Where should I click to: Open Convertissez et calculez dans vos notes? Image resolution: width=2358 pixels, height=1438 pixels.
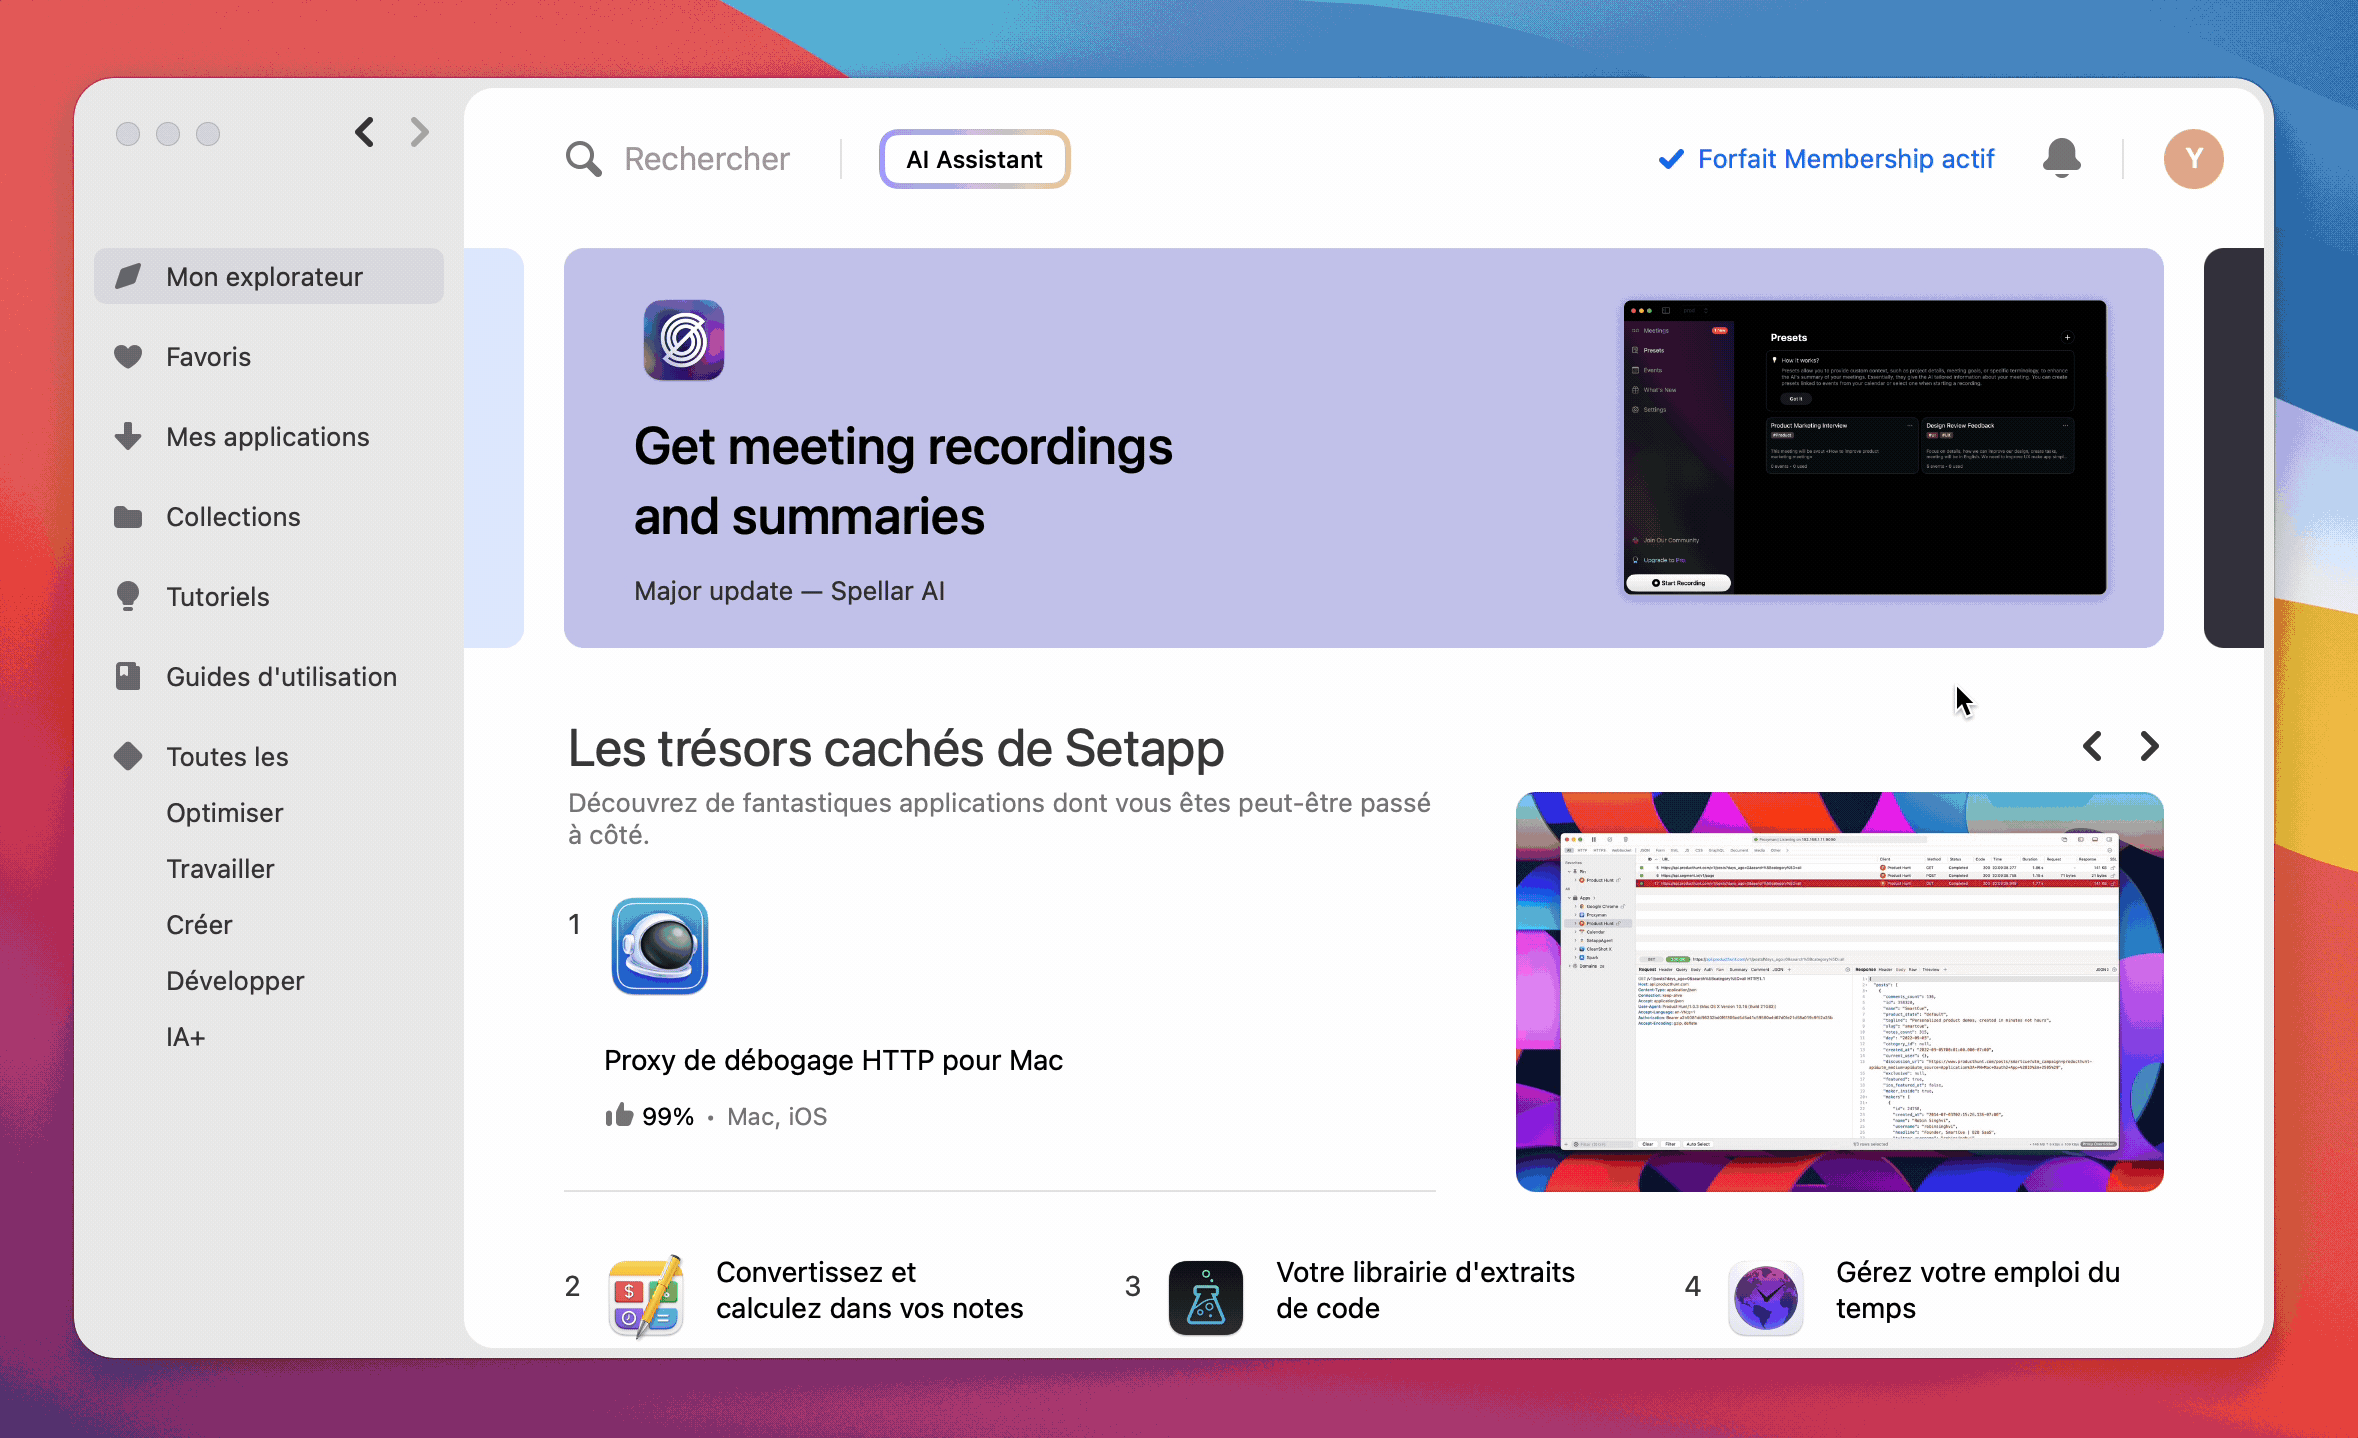(x=870, y=1290)
